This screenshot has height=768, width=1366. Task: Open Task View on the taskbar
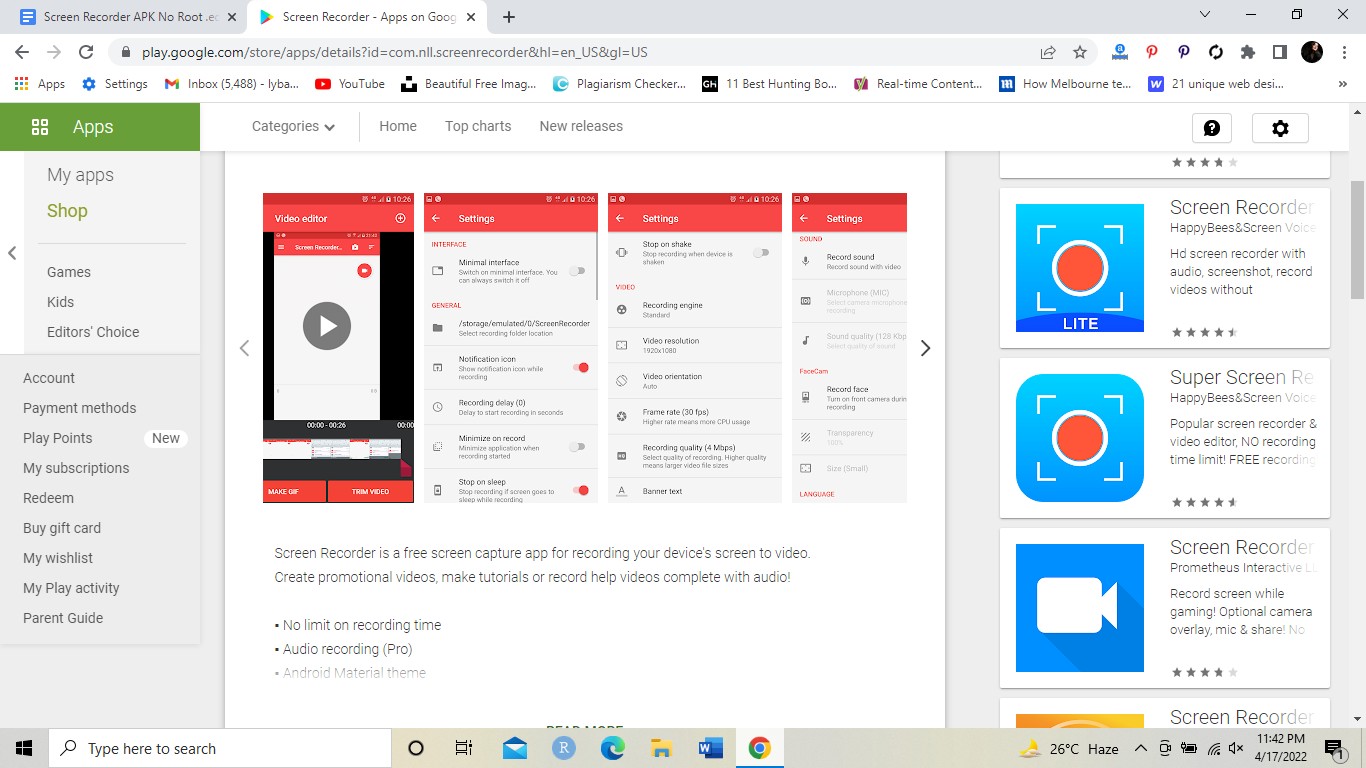pyautogui.click(x=464, y=748)
